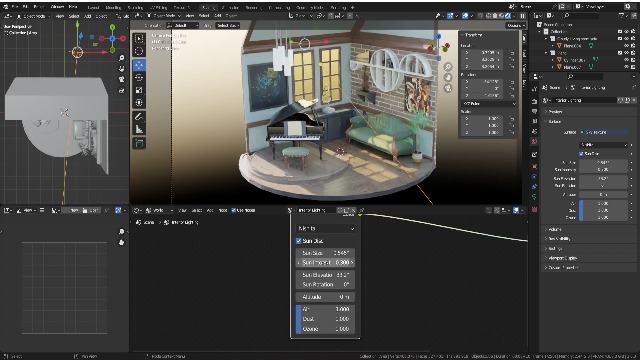Viewport: 640px width, 360px height.
Task: Activate the Rotate tool in viewport toolbar
Action: point(139,77)
